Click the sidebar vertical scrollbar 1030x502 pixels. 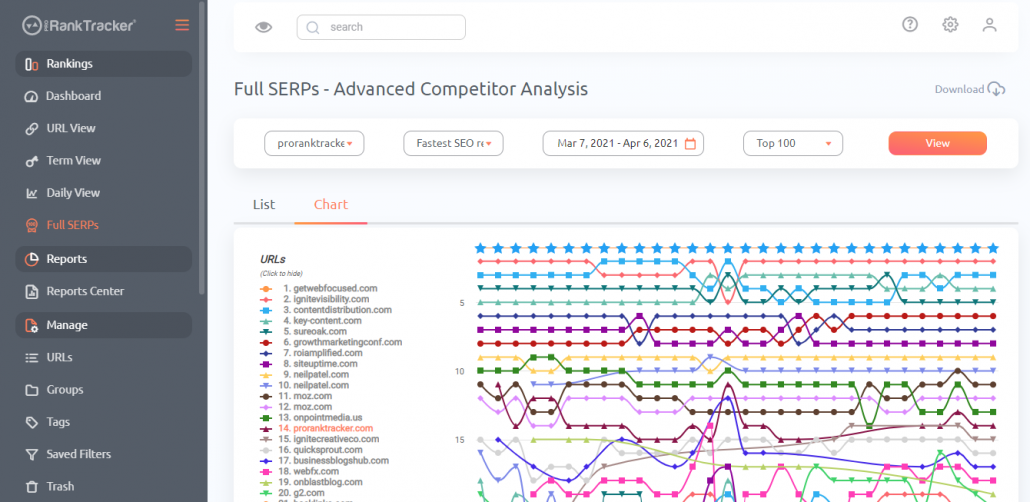[202, 148]
